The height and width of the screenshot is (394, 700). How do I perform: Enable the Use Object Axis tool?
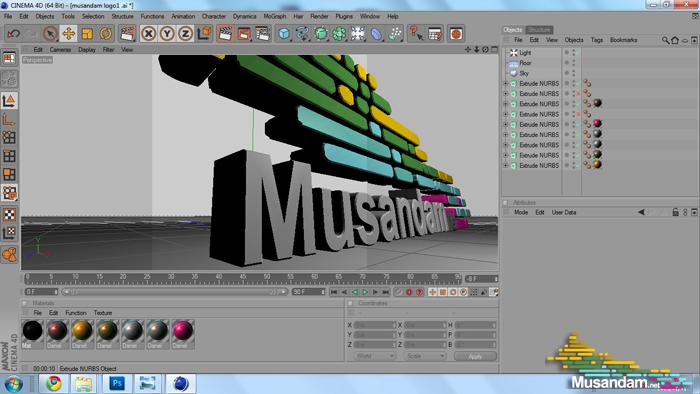point(9,120)
